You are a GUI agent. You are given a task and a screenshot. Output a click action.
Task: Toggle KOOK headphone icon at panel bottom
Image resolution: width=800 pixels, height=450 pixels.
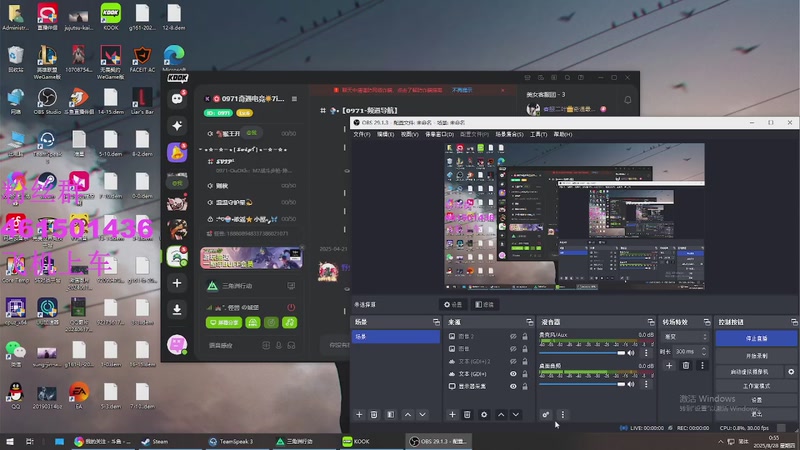291,345
